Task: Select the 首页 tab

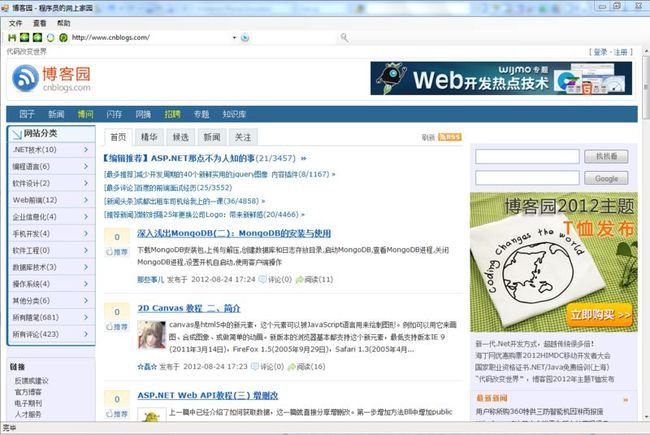Action: (118, 137)
